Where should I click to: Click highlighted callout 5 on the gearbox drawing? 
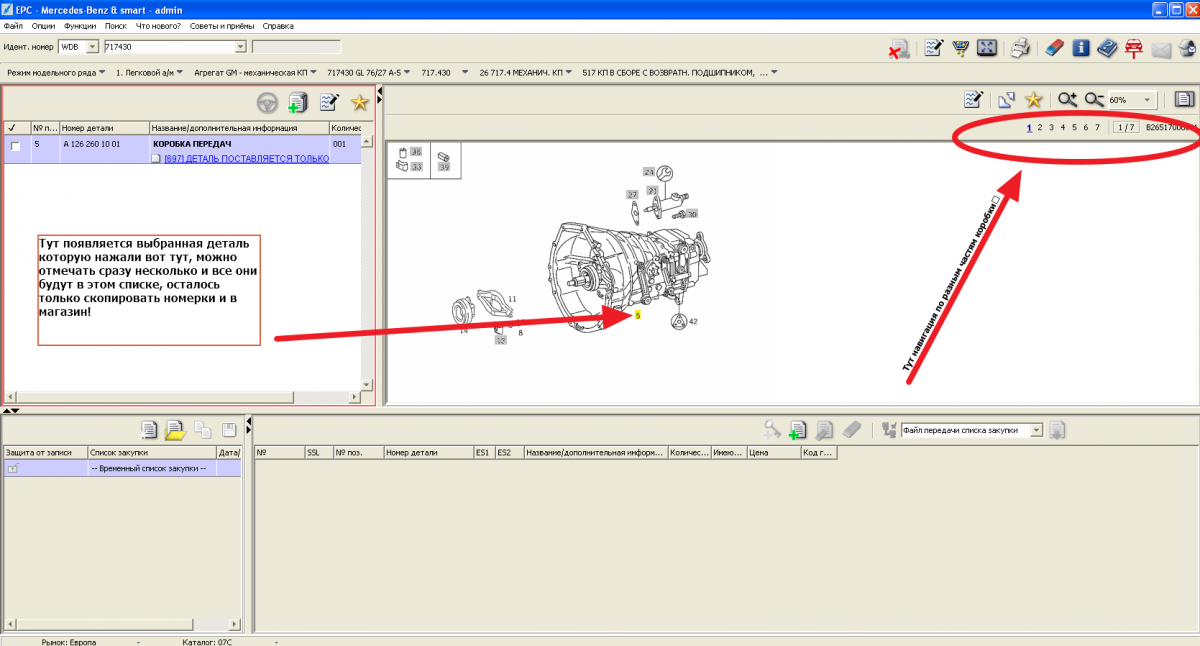[637, 314]
